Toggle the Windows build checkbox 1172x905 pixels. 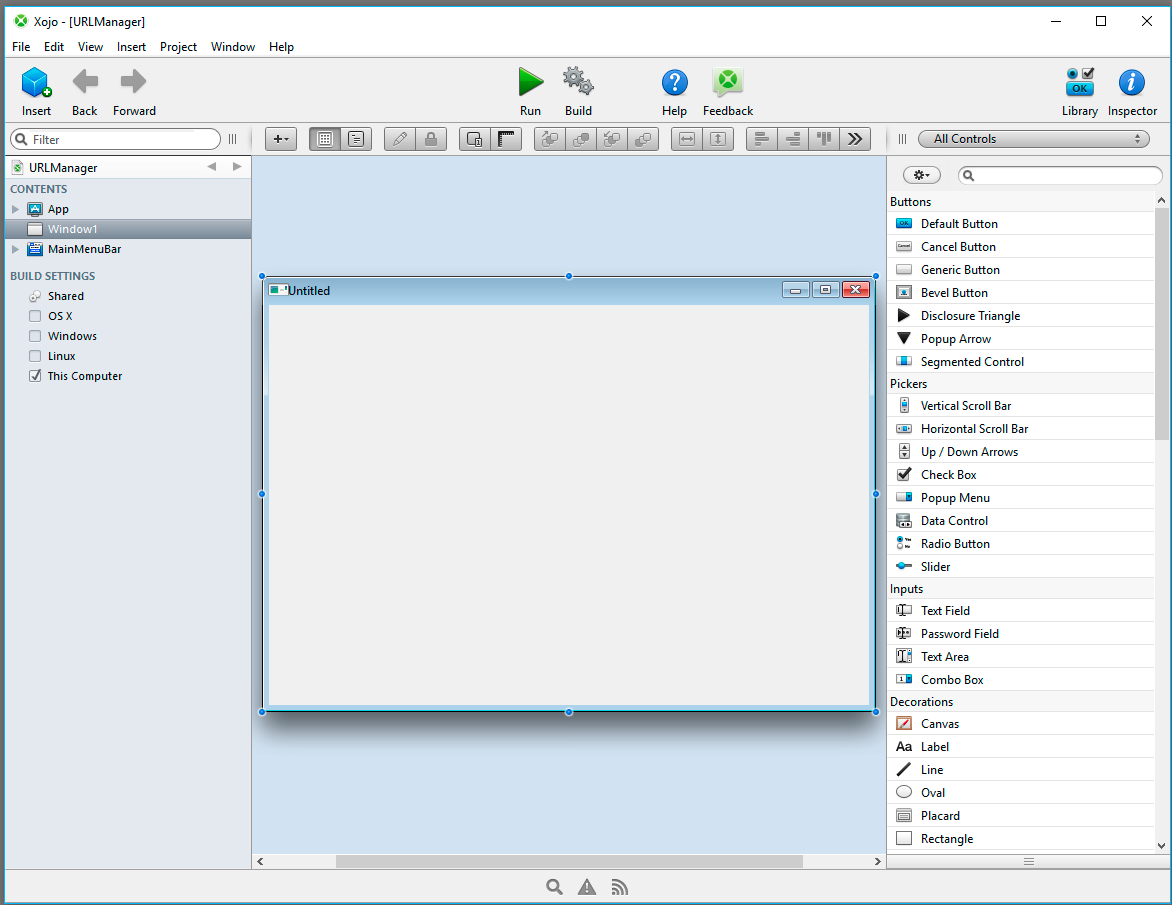[x=35, y=336]
